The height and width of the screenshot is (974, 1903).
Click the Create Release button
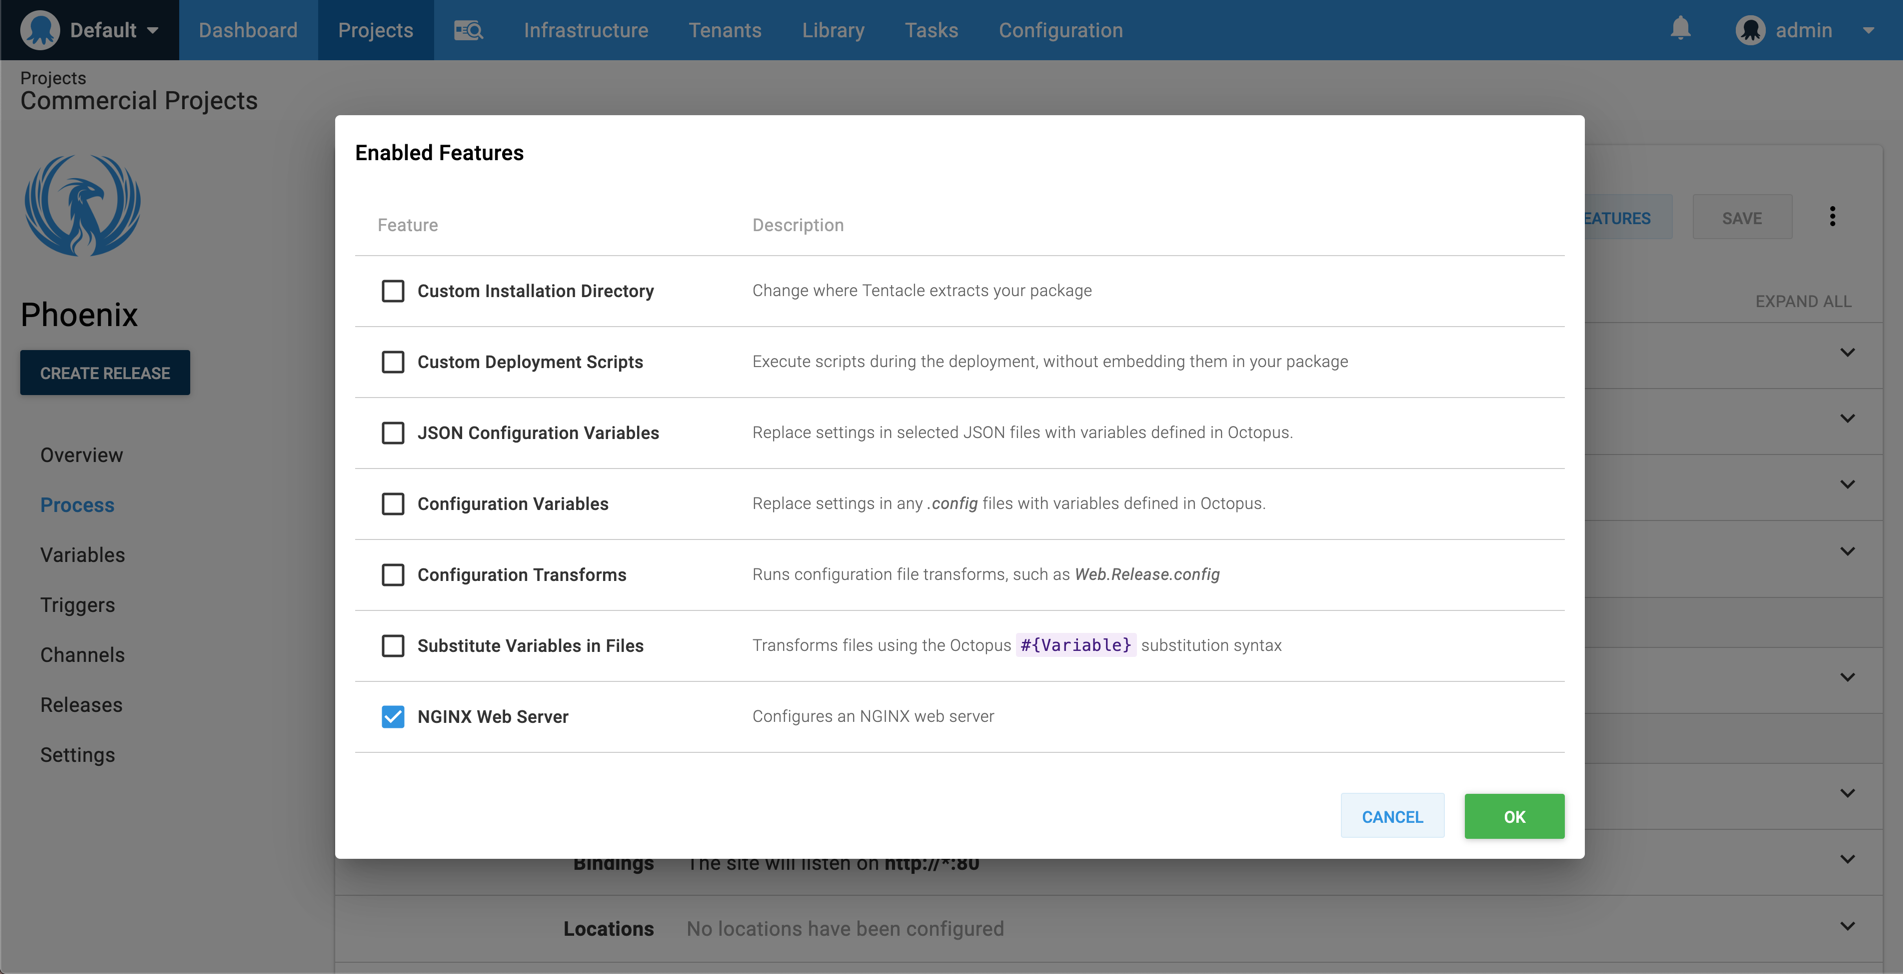(x=105, y=372)
